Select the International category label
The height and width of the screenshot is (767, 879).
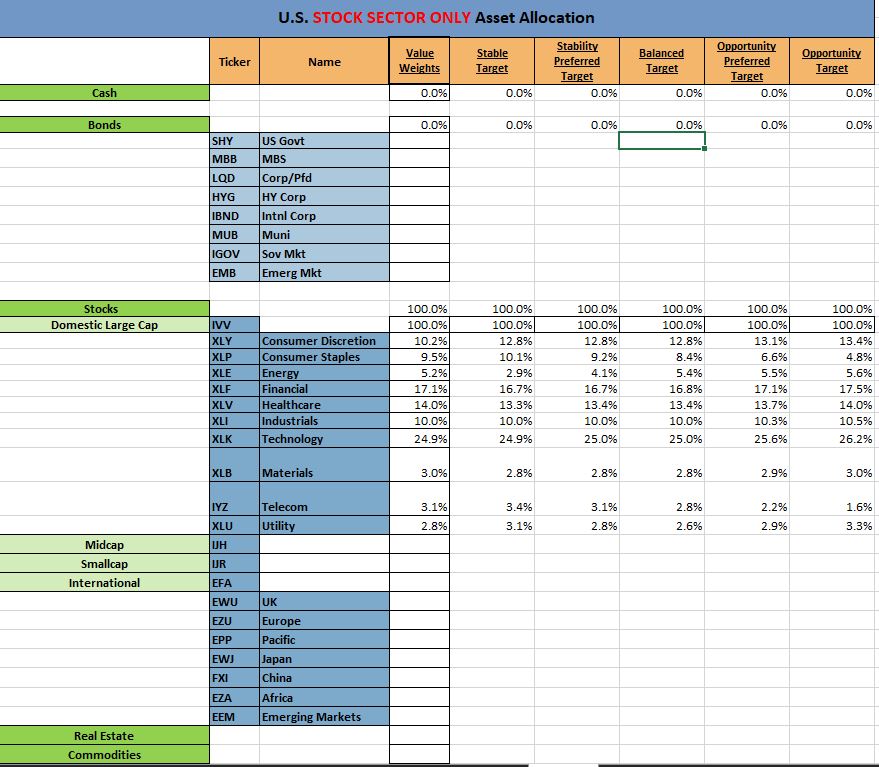[104, 583]
